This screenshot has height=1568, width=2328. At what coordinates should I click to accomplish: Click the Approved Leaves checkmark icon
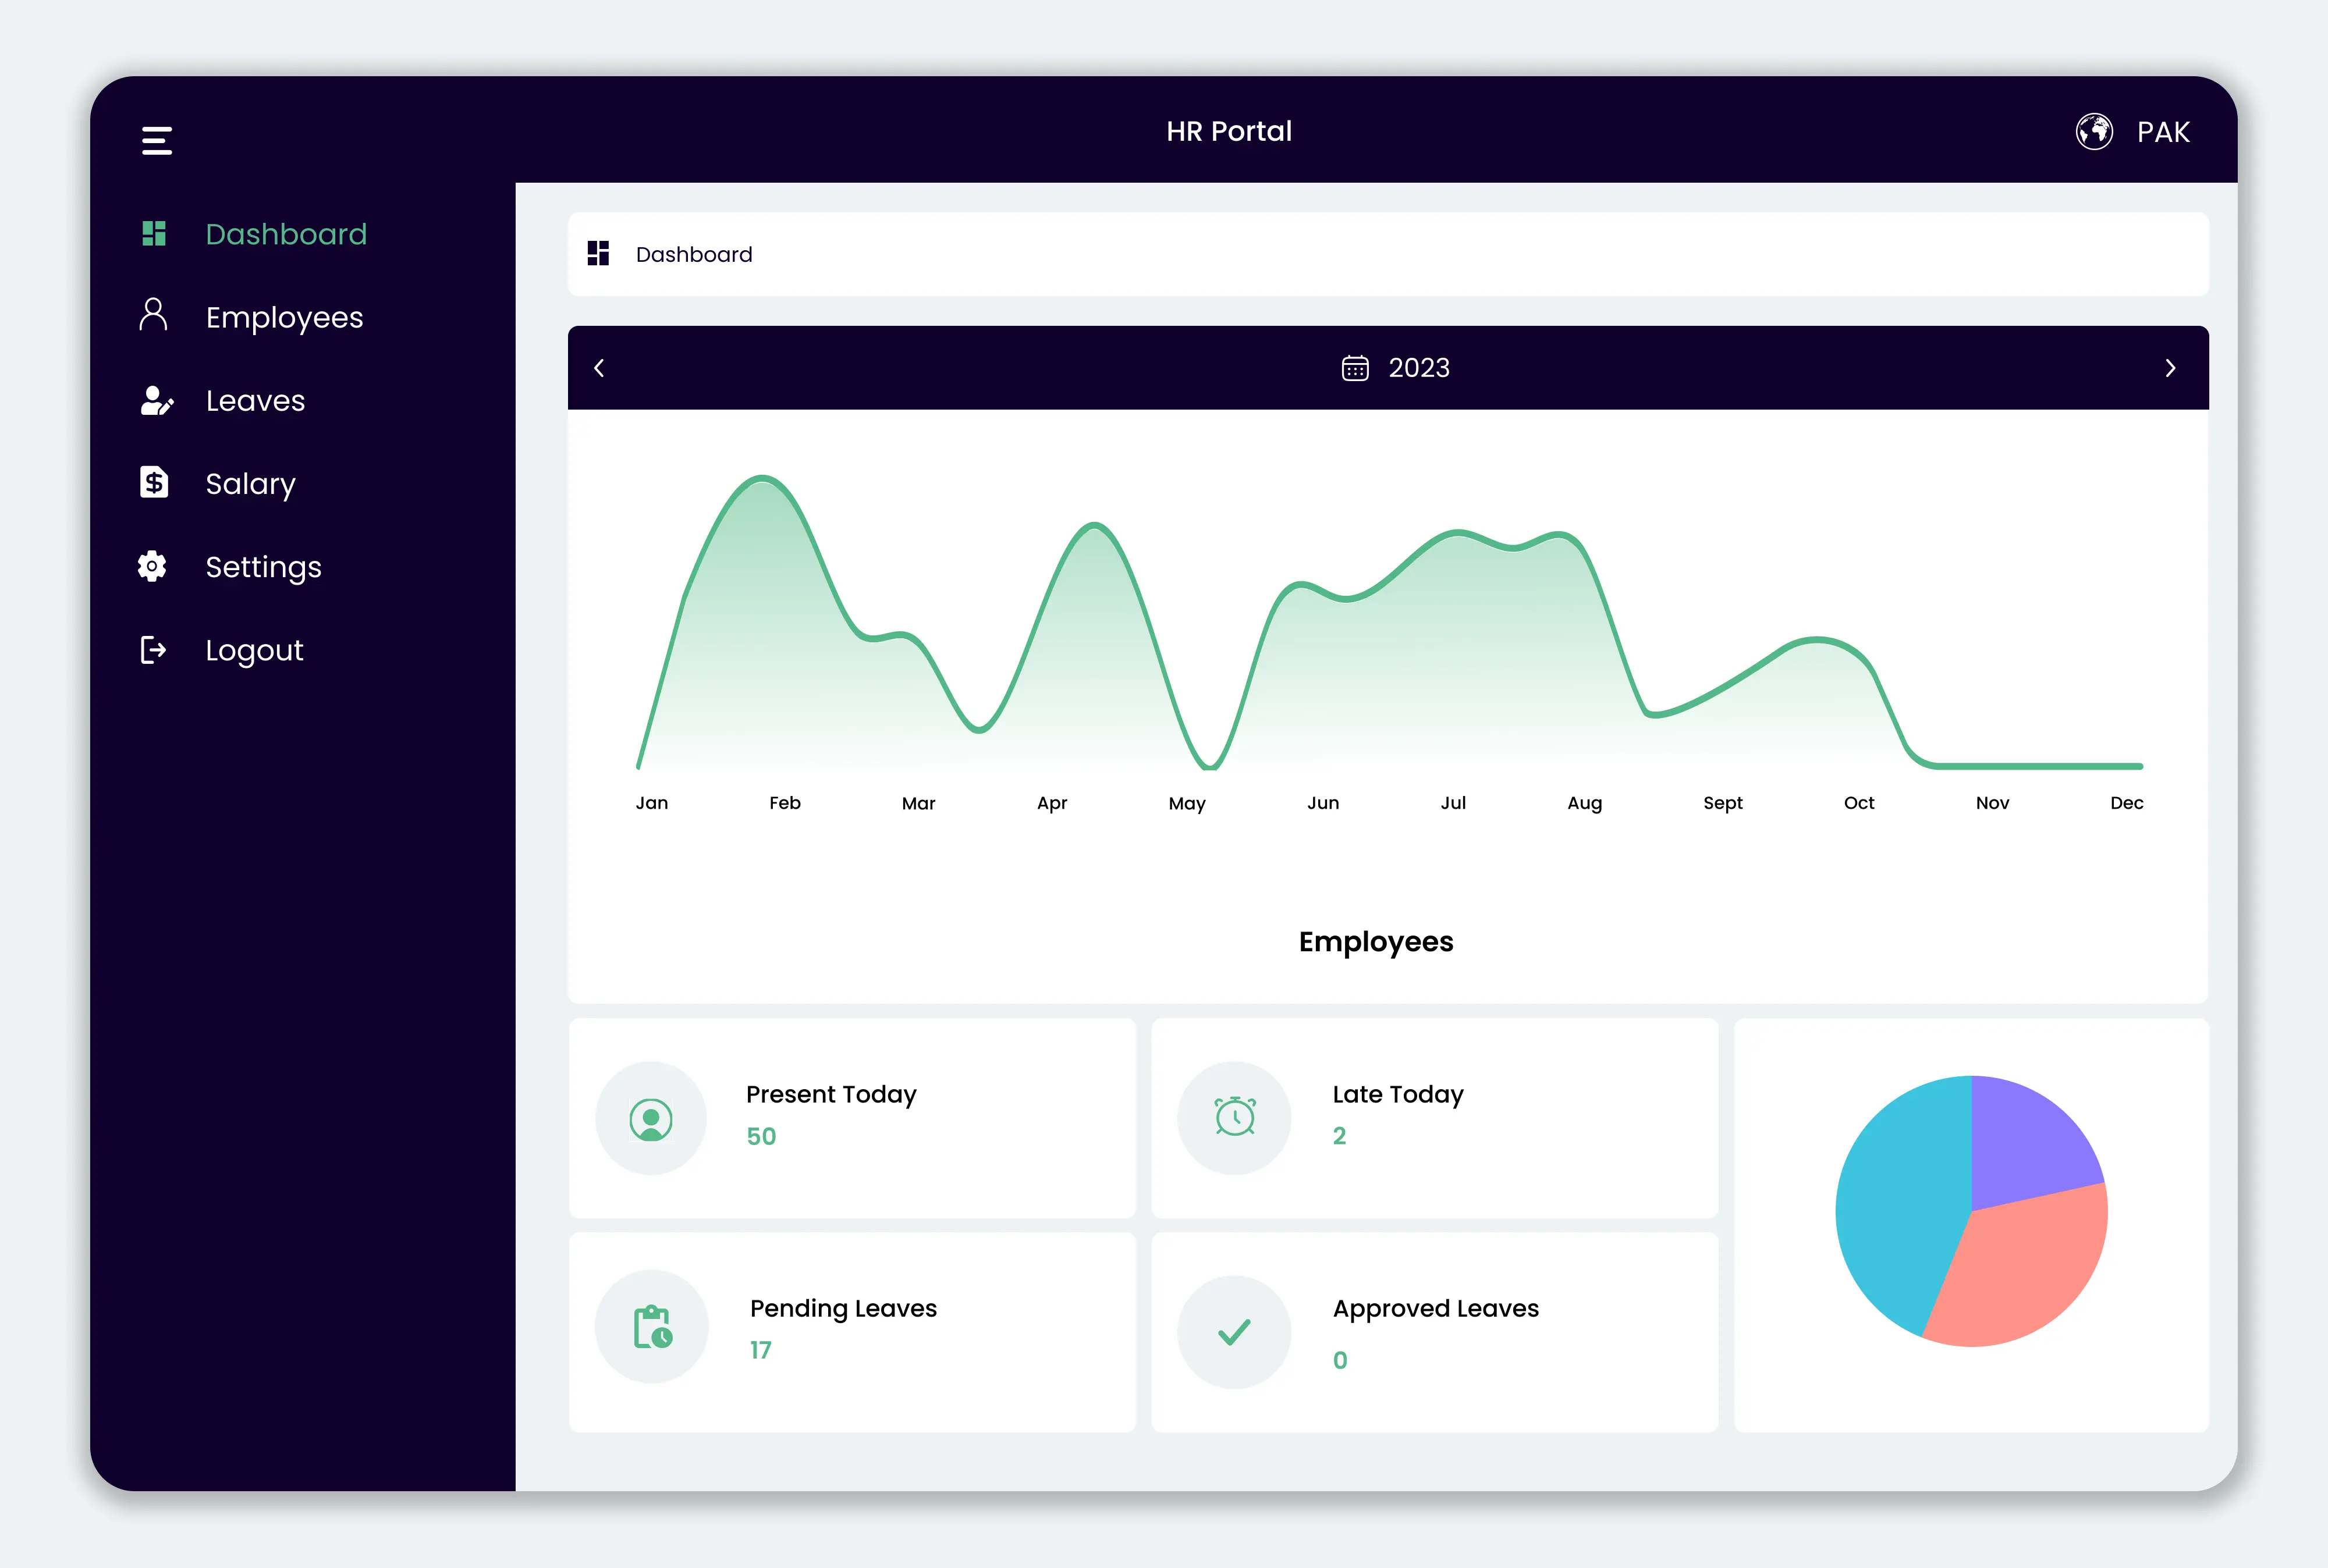pos(1234,1331)
